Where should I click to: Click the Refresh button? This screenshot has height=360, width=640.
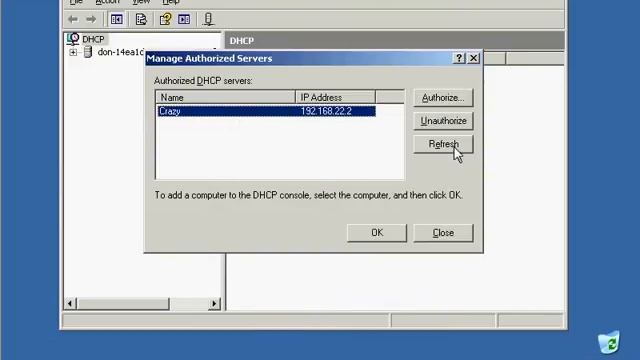443,144
